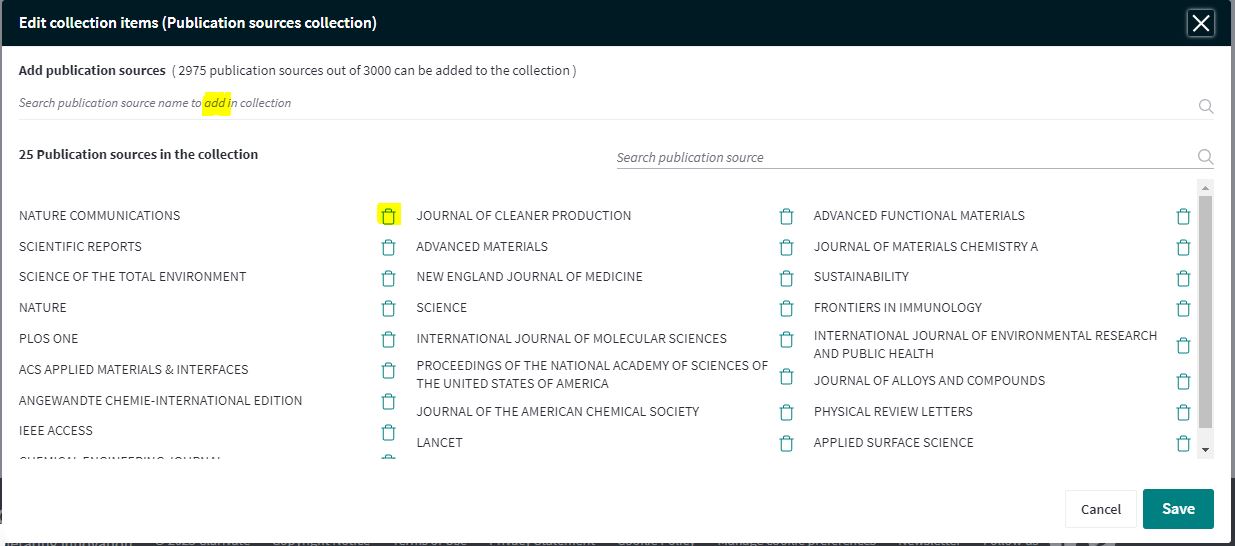Delete JOURNAL OF THE AMERICAN CHEMICAL SOCIETY
1235x546 pixels.
(786, 412)
